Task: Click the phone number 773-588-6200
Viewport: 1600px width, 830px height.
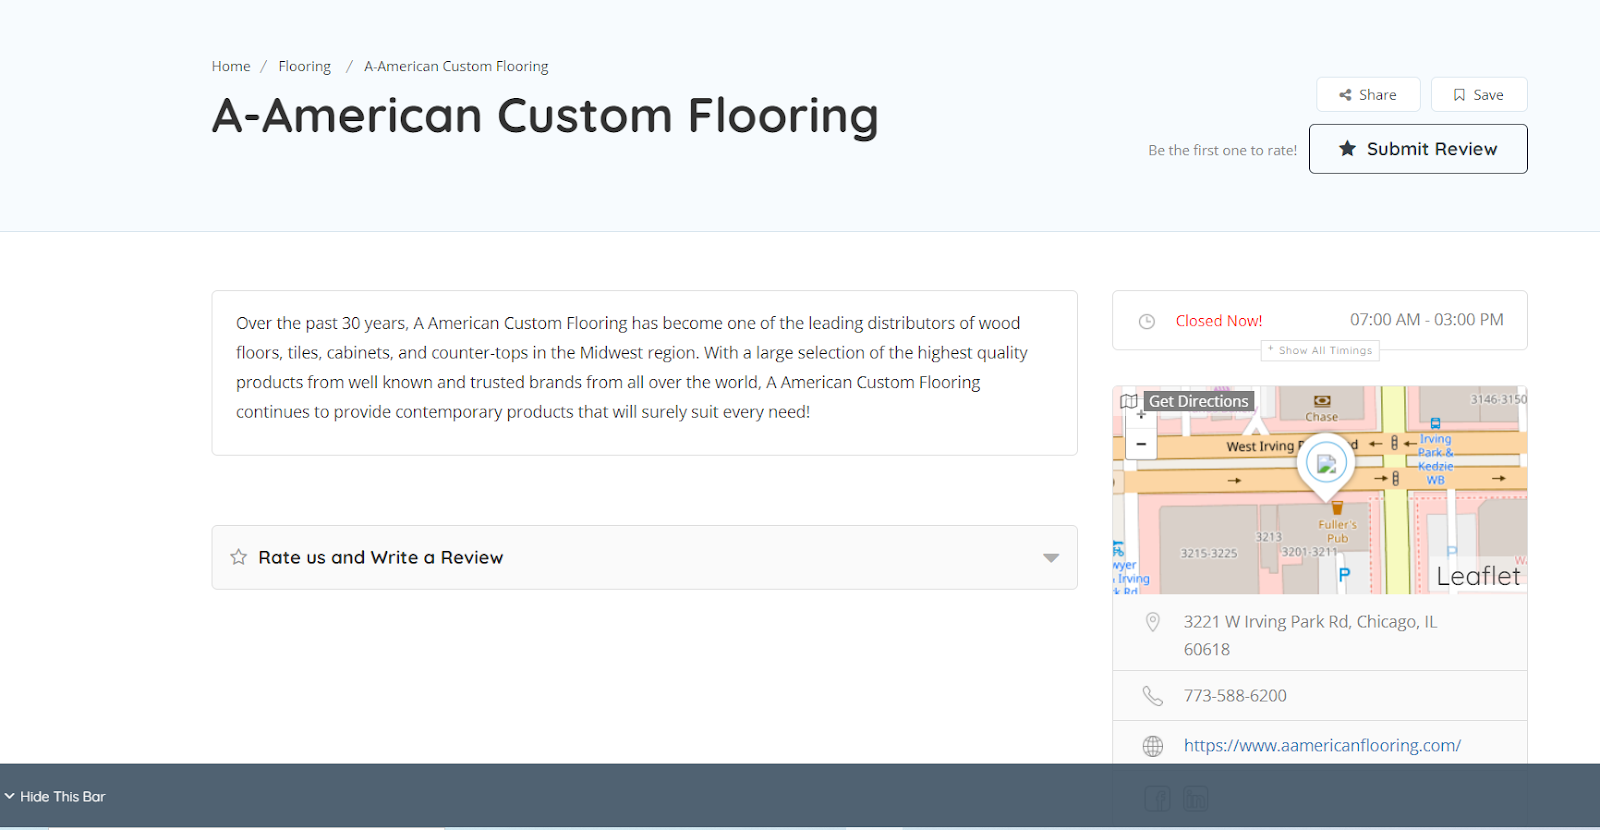Action: (1235, 696)
